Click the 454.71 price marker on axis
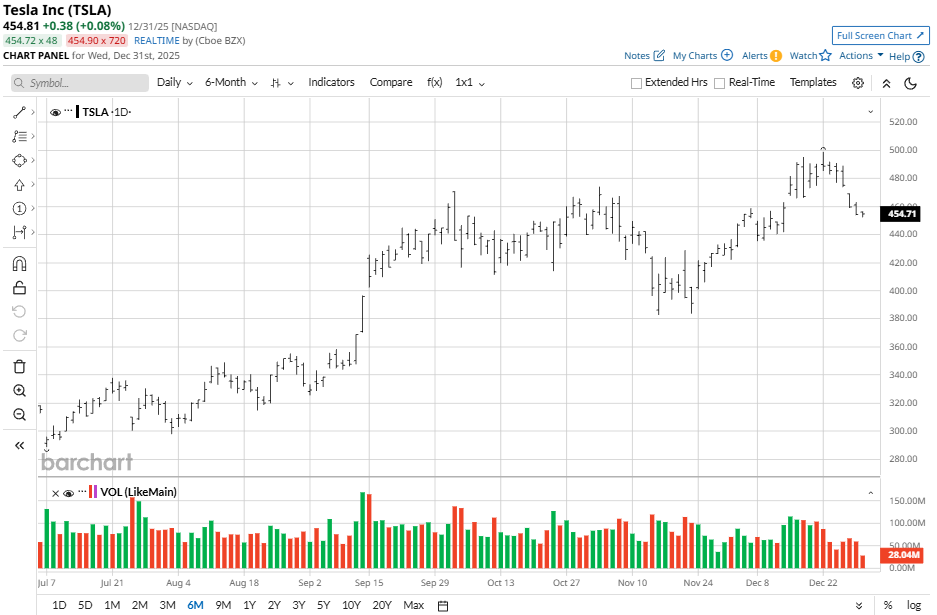Image resolution: width=937 pixels, height=615 pixels. point(901,213)
